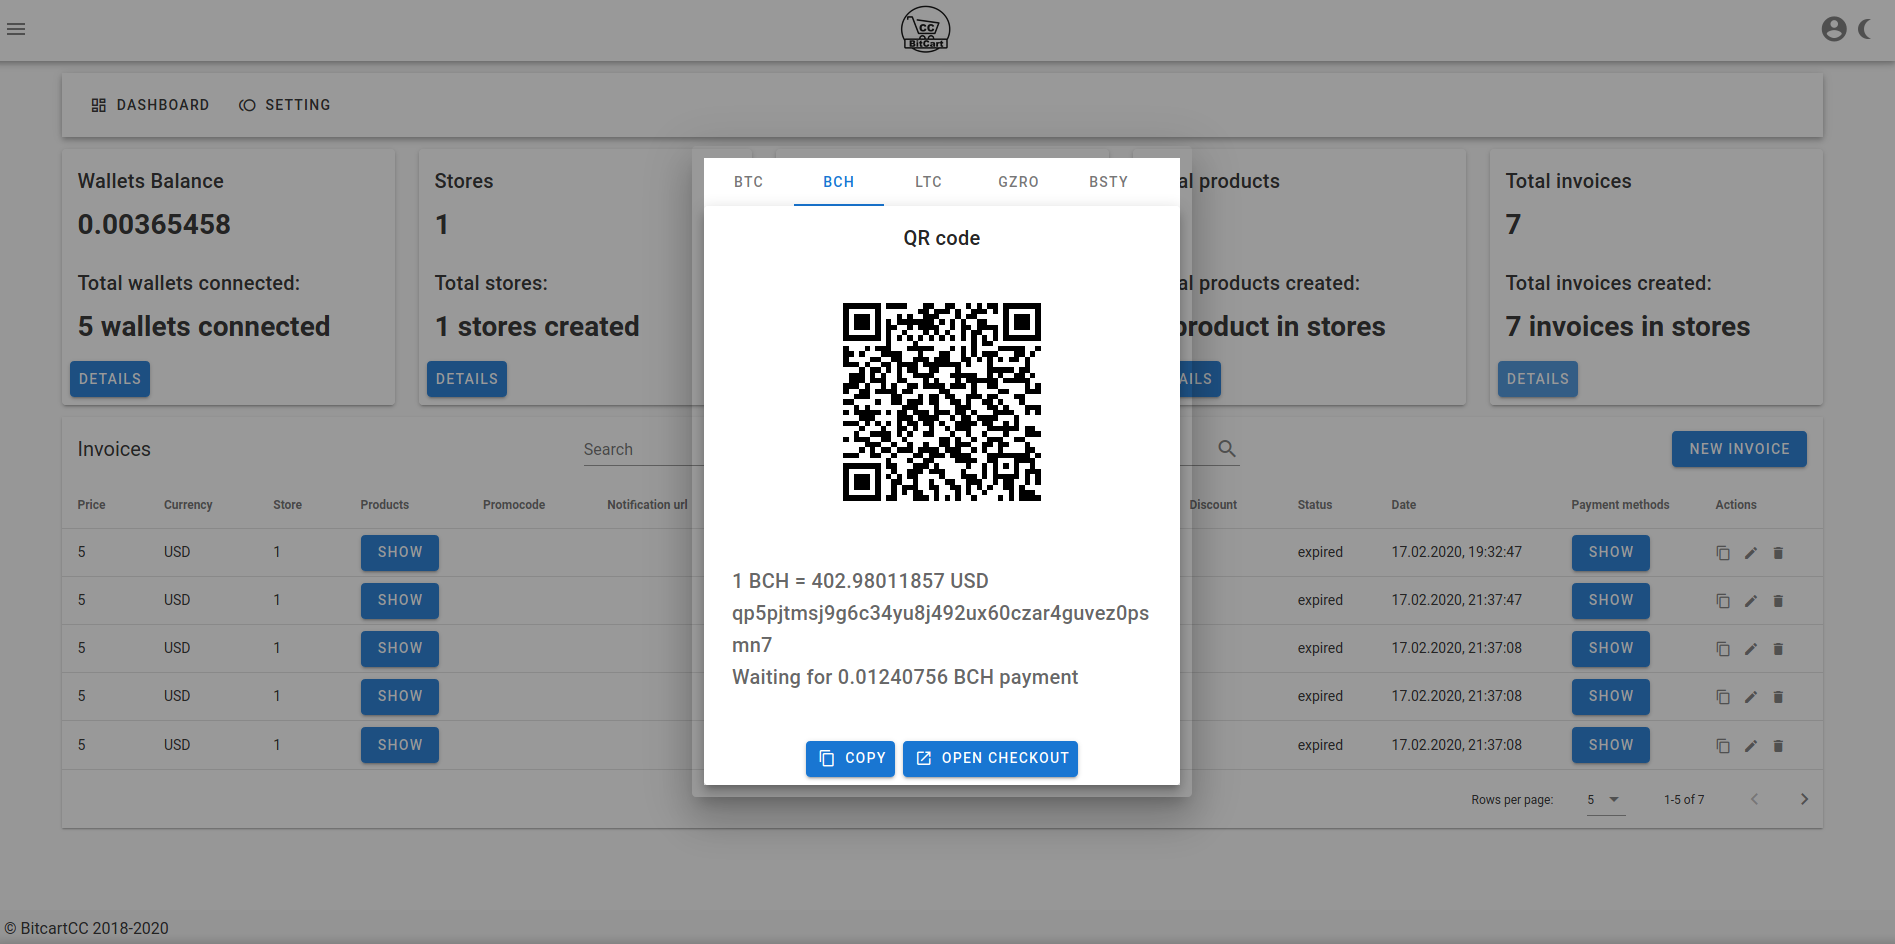Image resolution: width=1895 pixels, height=944 pixels.
Task: Click the Payment methods column header
Action: coord(1620,505)
